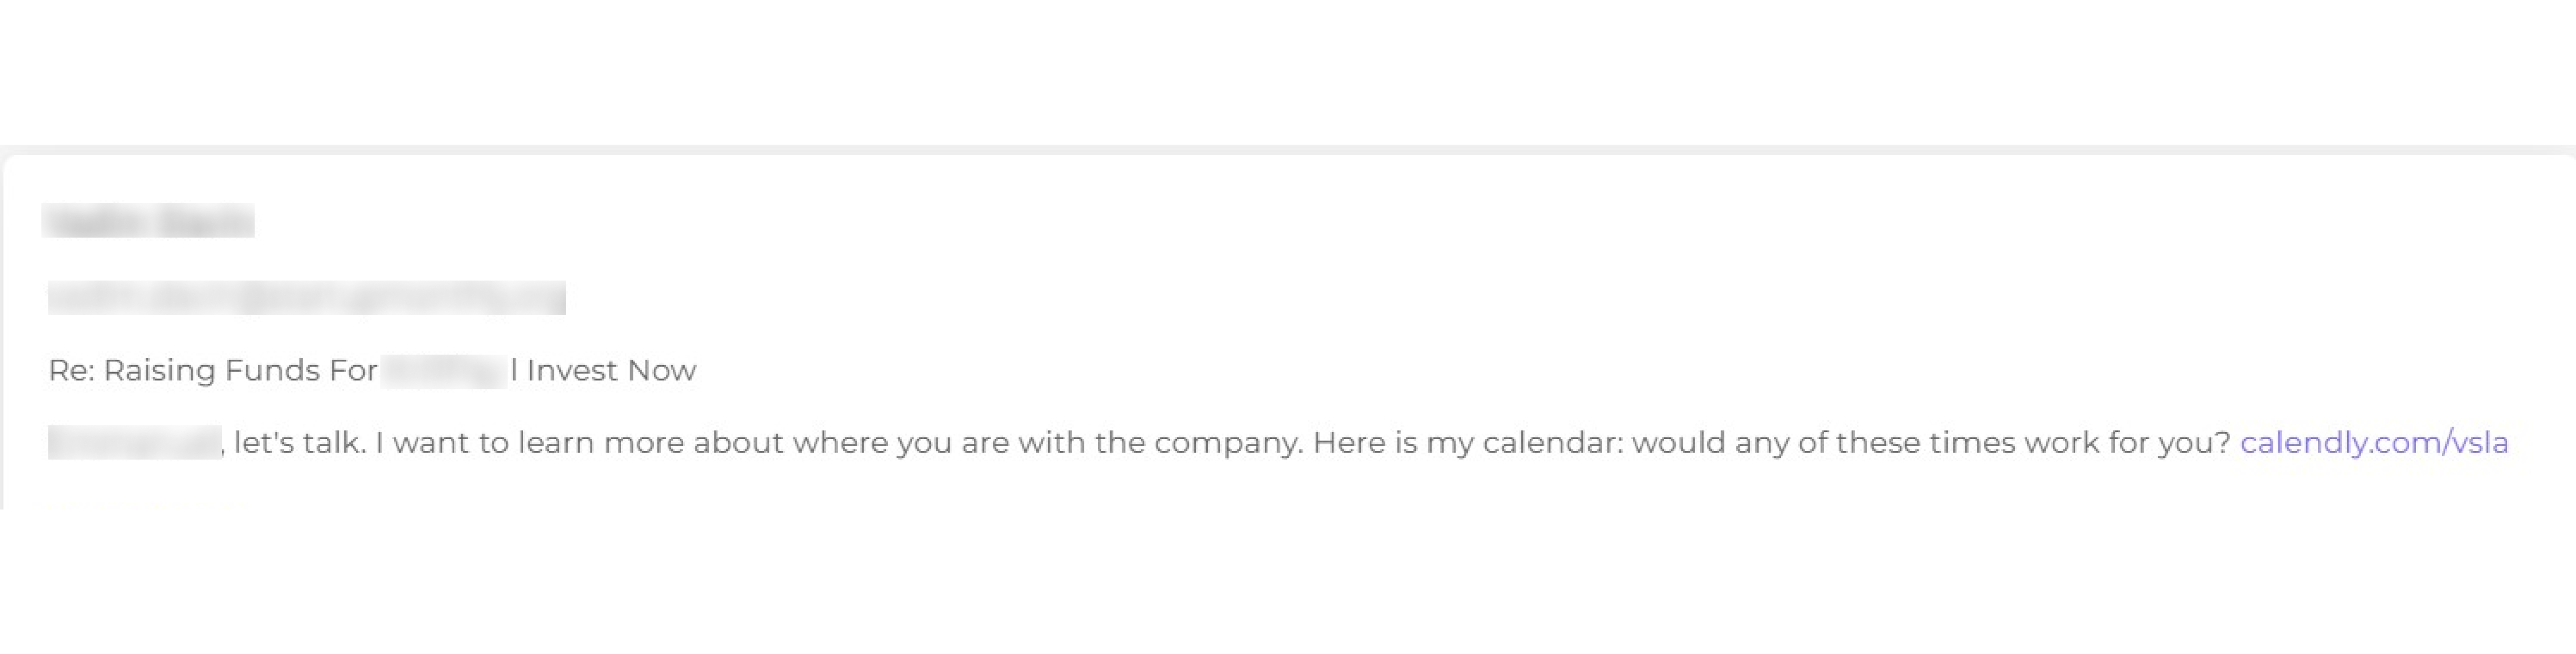Viewport: 2576px width, 654px height.
Task: Click "Invest Now" in the subject line
Action: tap(610, 370)
